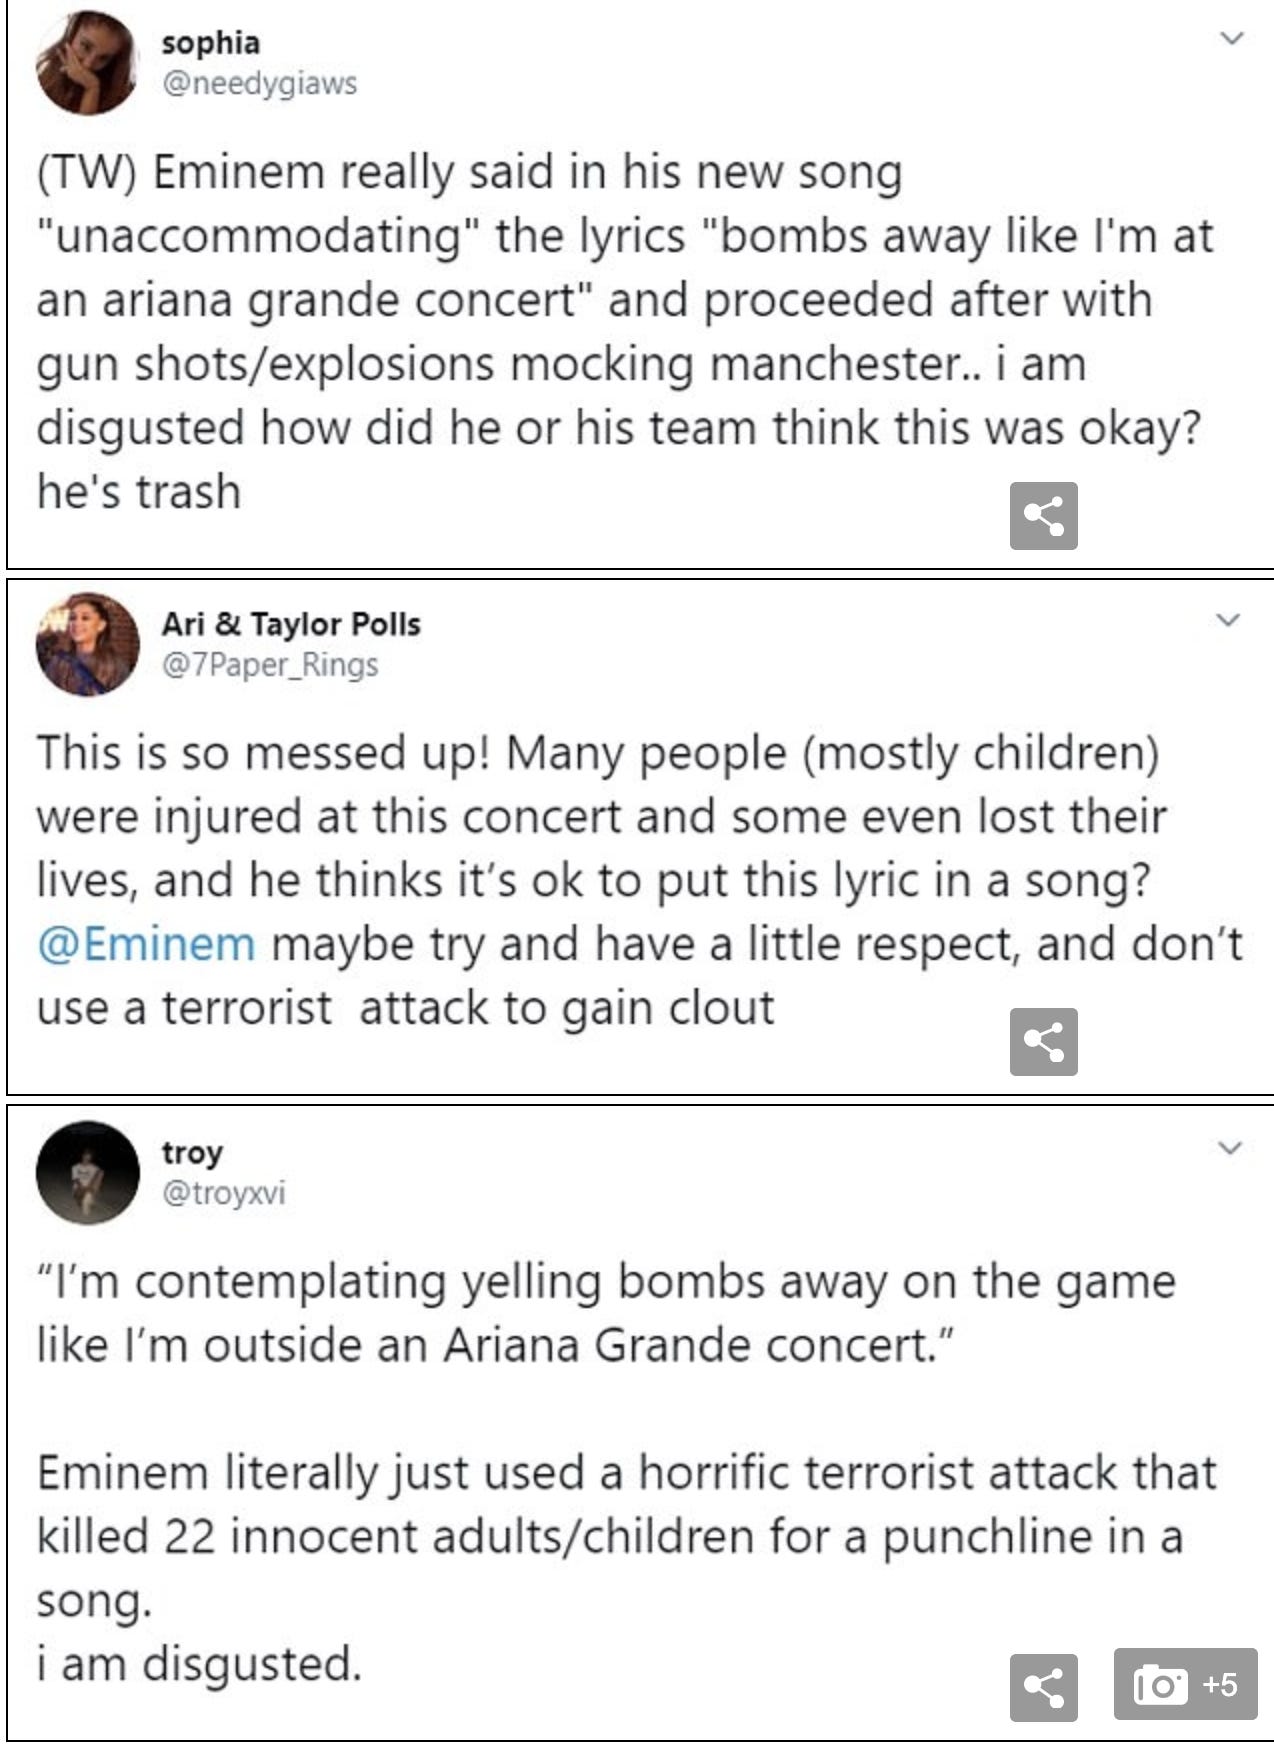
Task: Open Ari & Taylor Polls profile picture
Action: click(x=87, y=643)
